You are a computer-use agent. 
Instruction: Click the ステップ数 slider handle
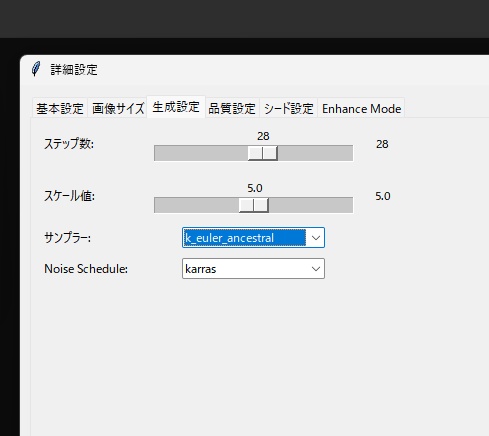(263, 153)
